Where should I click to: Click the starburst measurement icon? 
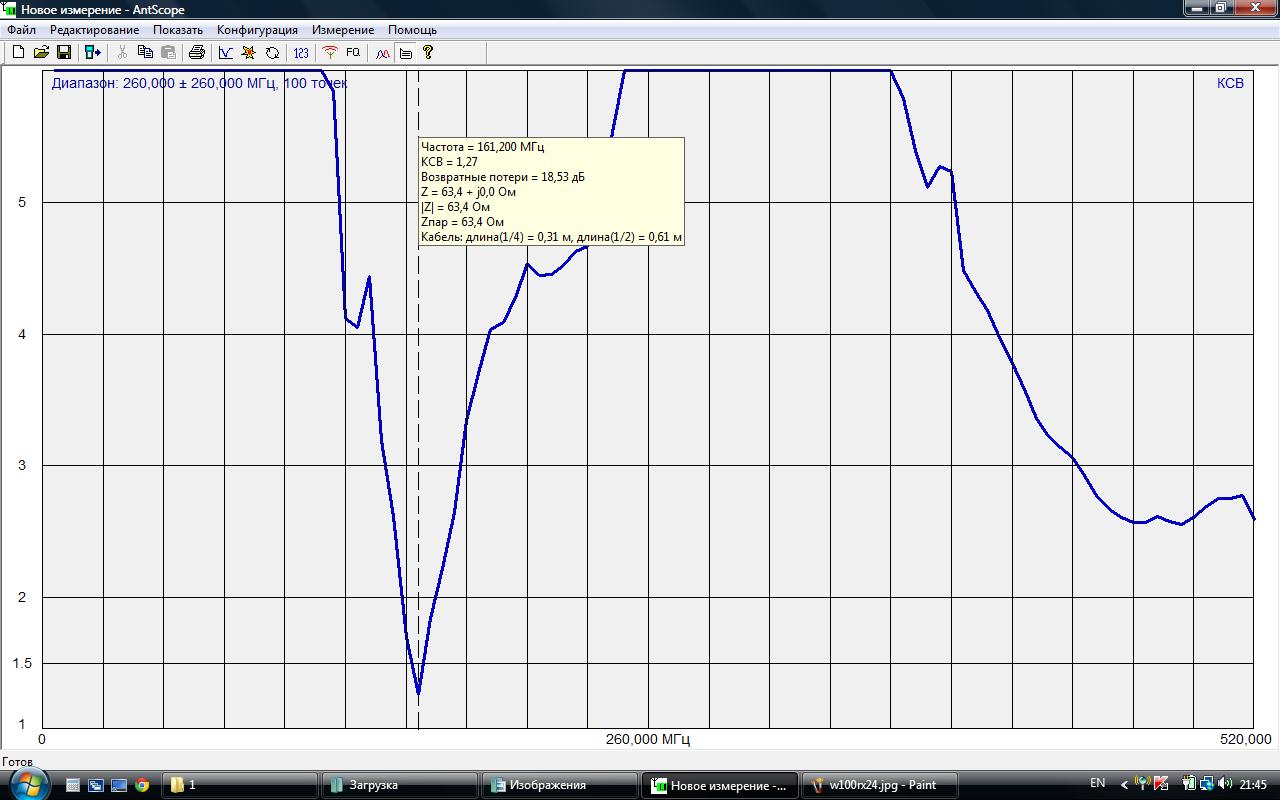[249, 52]
